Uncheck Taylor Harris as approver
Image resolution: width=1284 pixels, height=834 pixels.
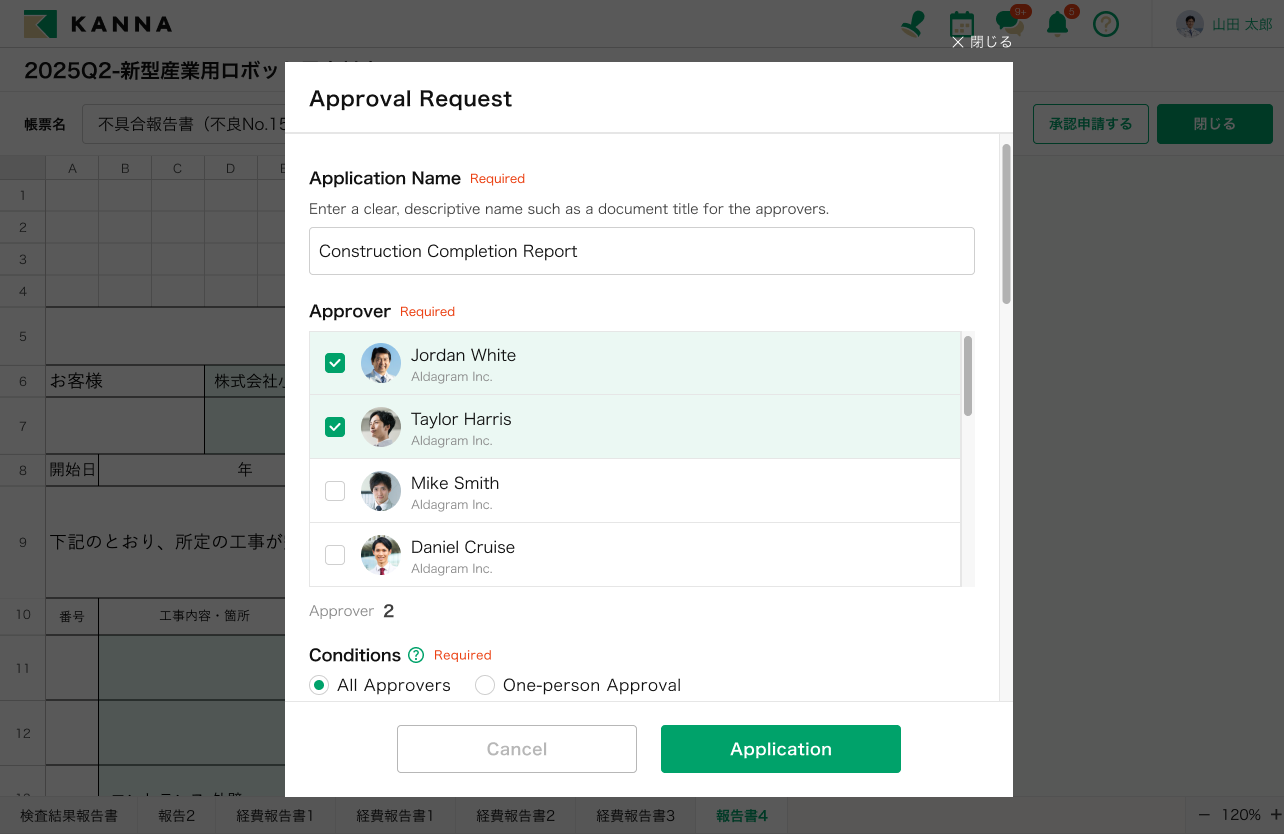(335, 427)
